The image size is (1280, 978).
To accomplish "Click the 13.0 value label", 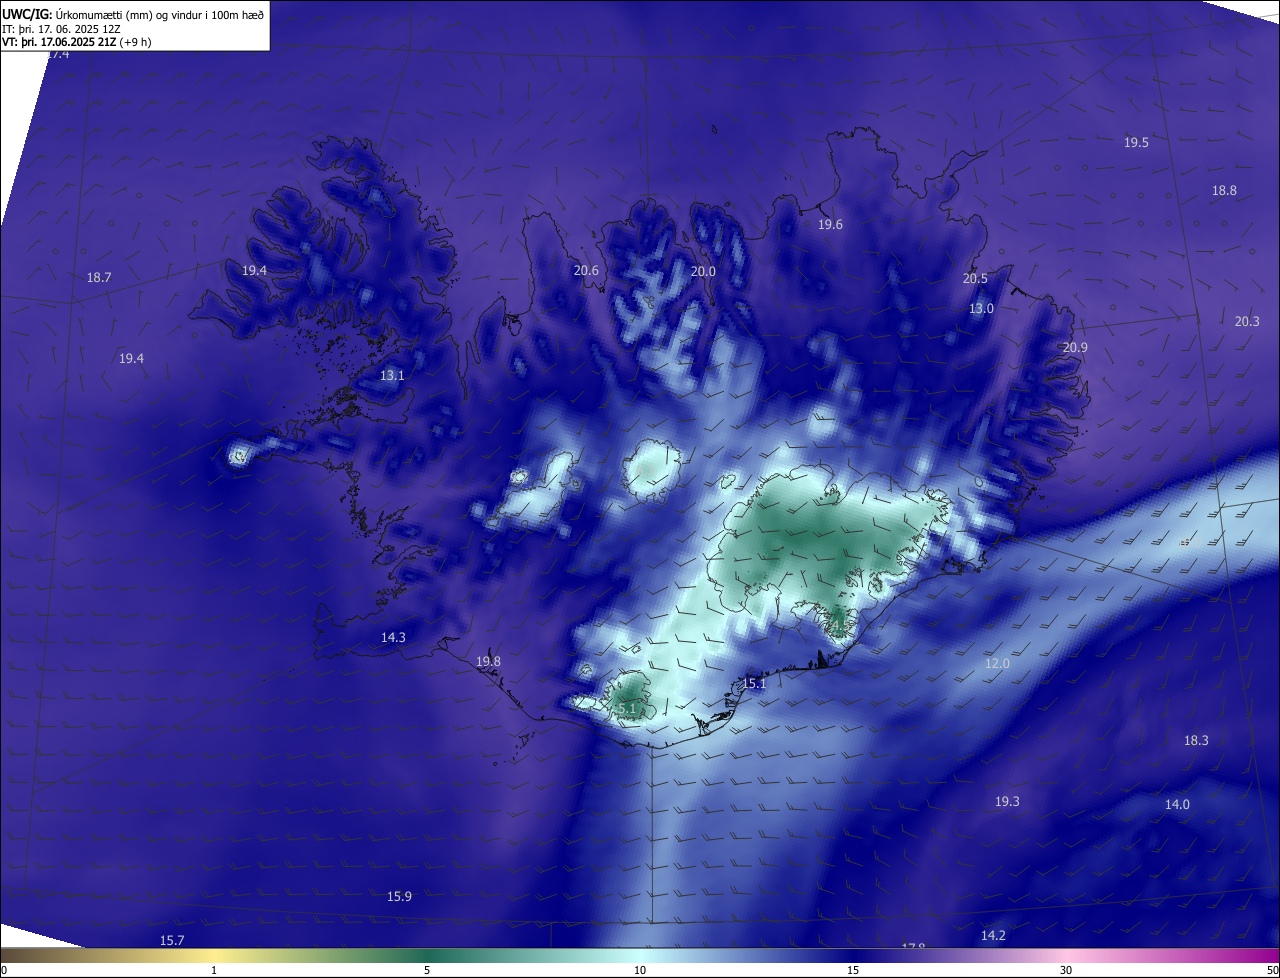I will (x=981, y=309).
